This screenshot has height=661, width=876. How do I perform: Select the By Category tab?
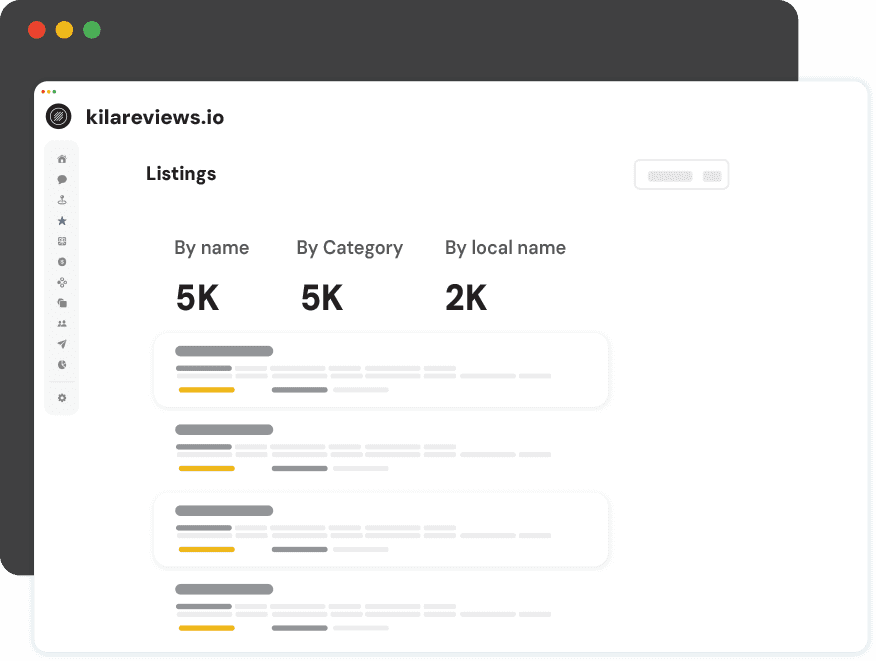coord(350,248)
